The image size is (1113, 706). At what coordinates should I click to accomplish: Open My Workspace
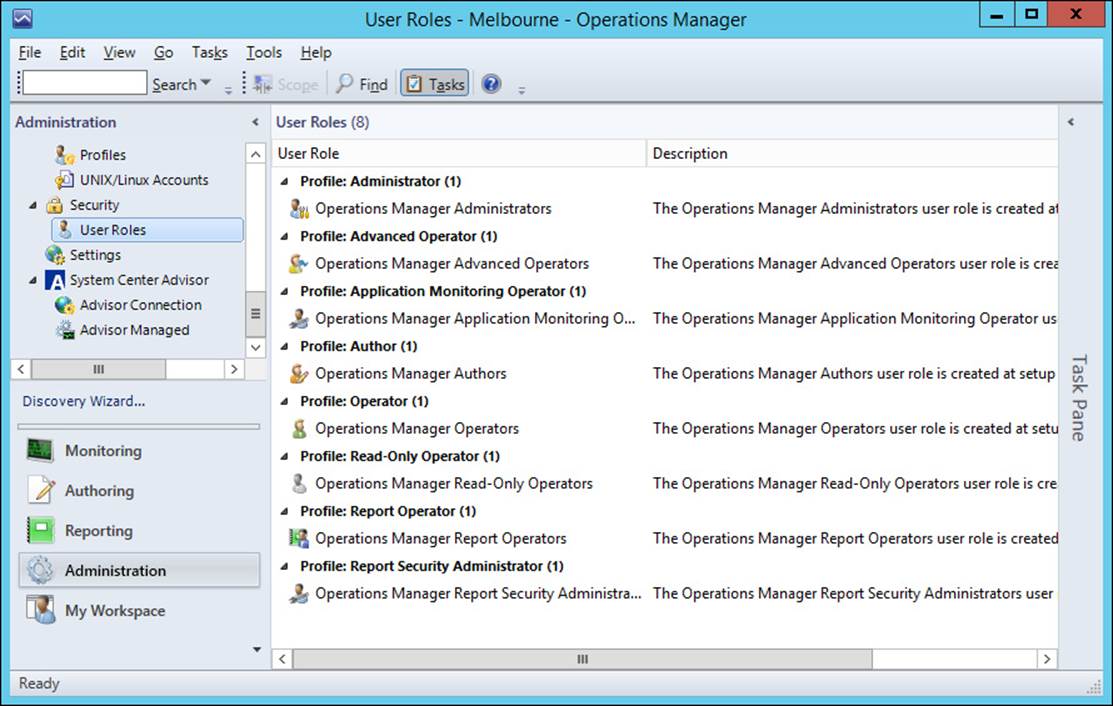tap(139, 610)
